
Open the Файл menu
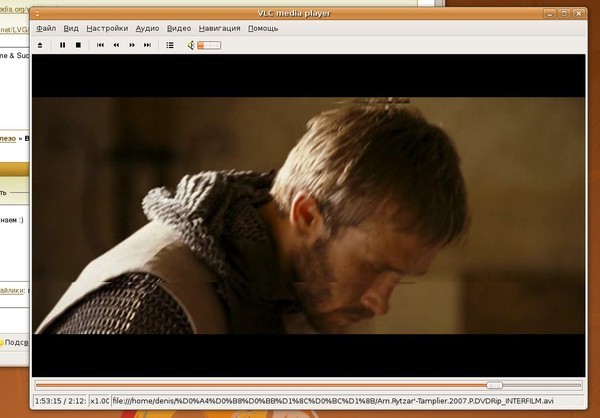point(46,28)
